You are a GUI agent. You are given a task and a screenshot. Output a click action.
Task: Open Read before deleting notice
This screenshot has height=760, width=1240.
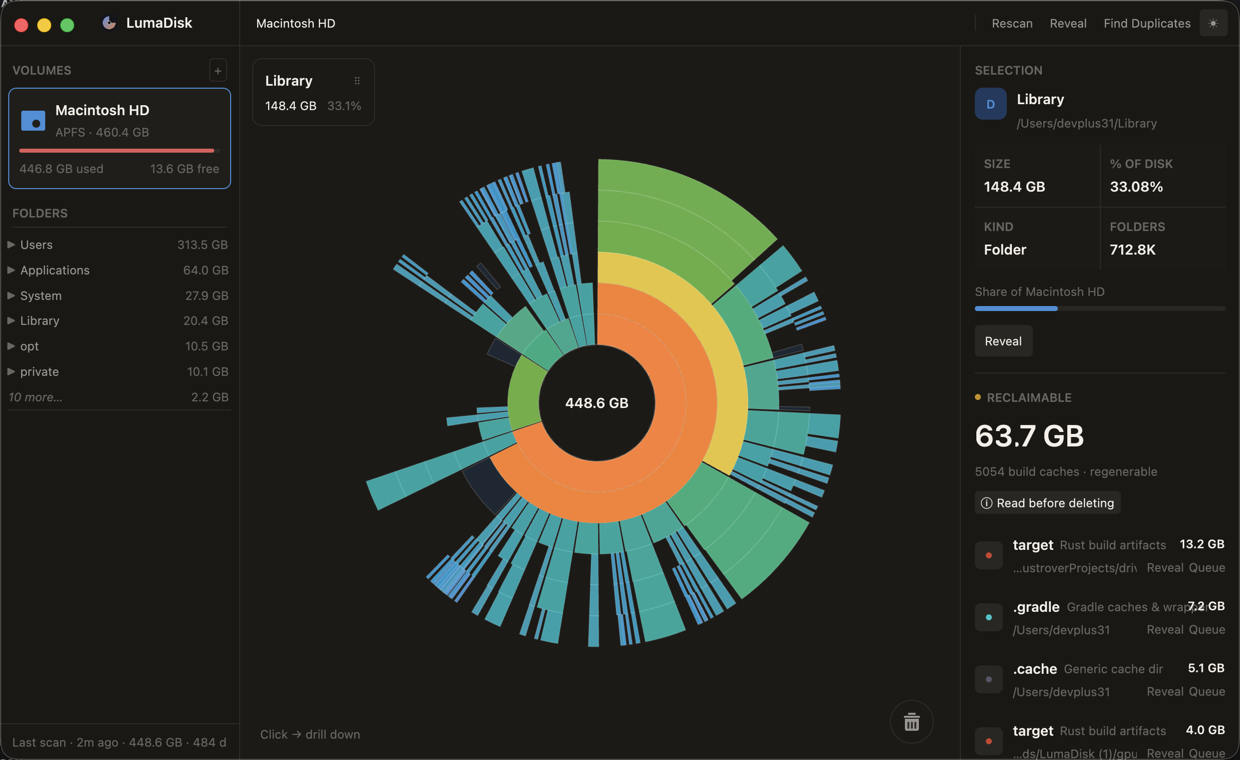1047,503
